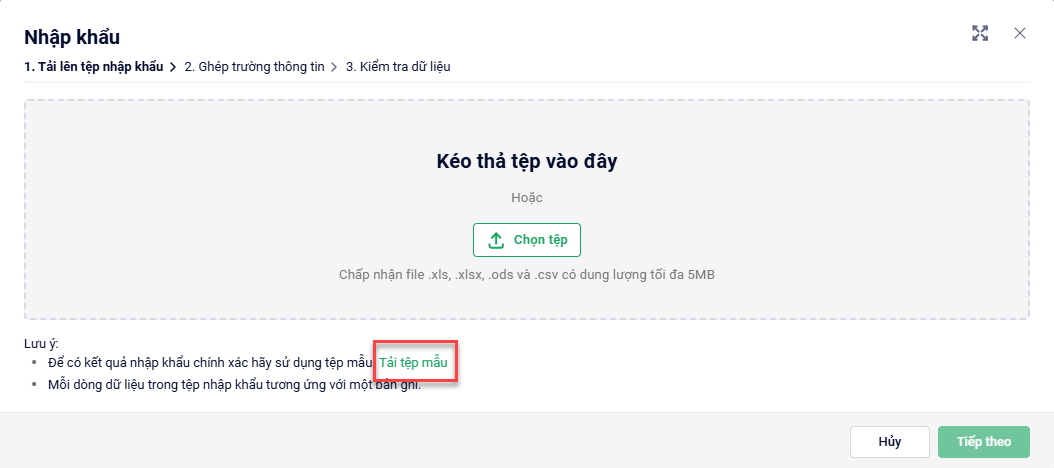
Task: Click the Hoặc text in drop zone
Action: point(526,198)
